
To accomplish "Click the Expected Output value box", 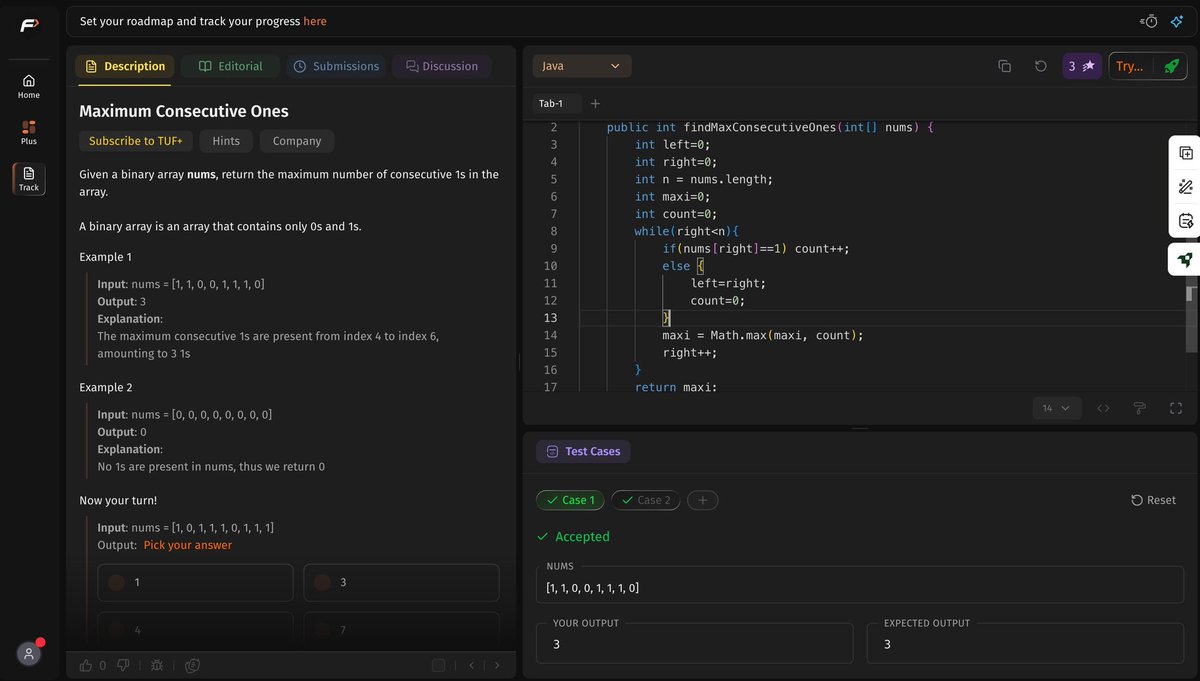I will (1026, 645).
